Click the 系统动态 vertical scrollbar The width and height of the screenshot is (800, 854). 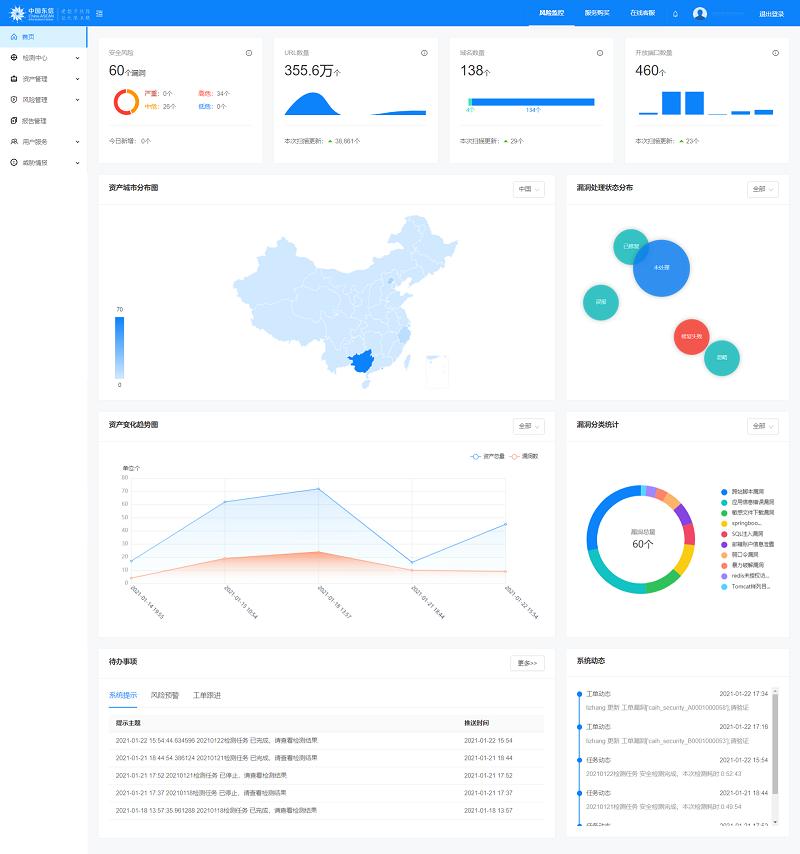775,745
